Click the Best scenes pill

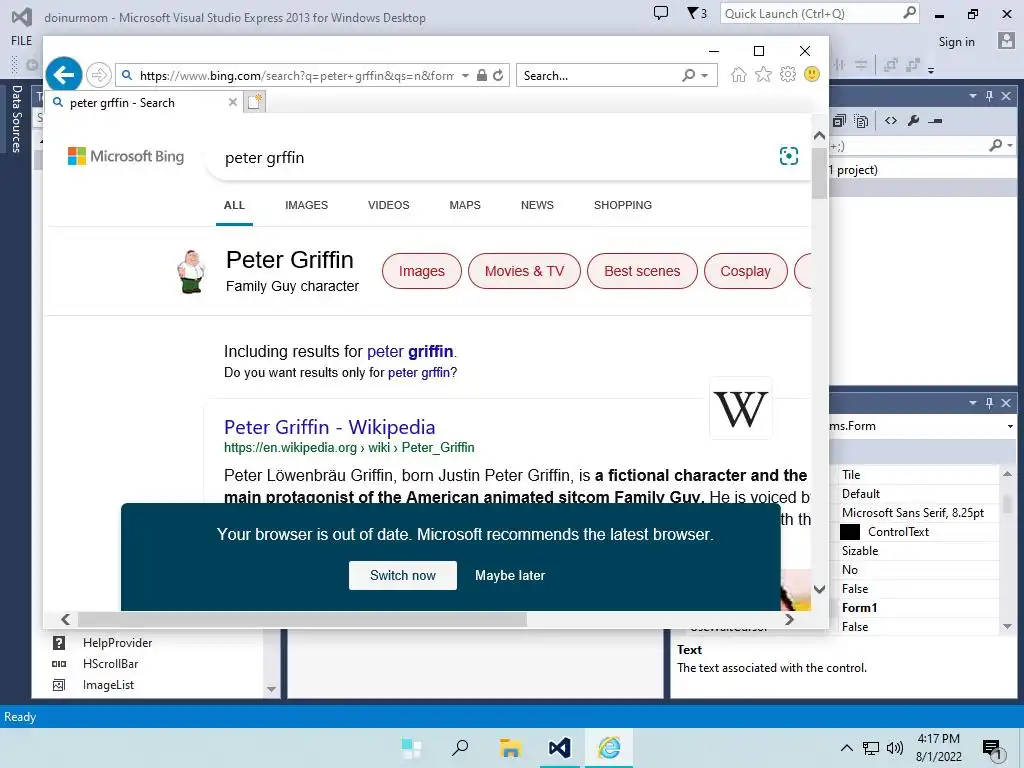[642, 271]
